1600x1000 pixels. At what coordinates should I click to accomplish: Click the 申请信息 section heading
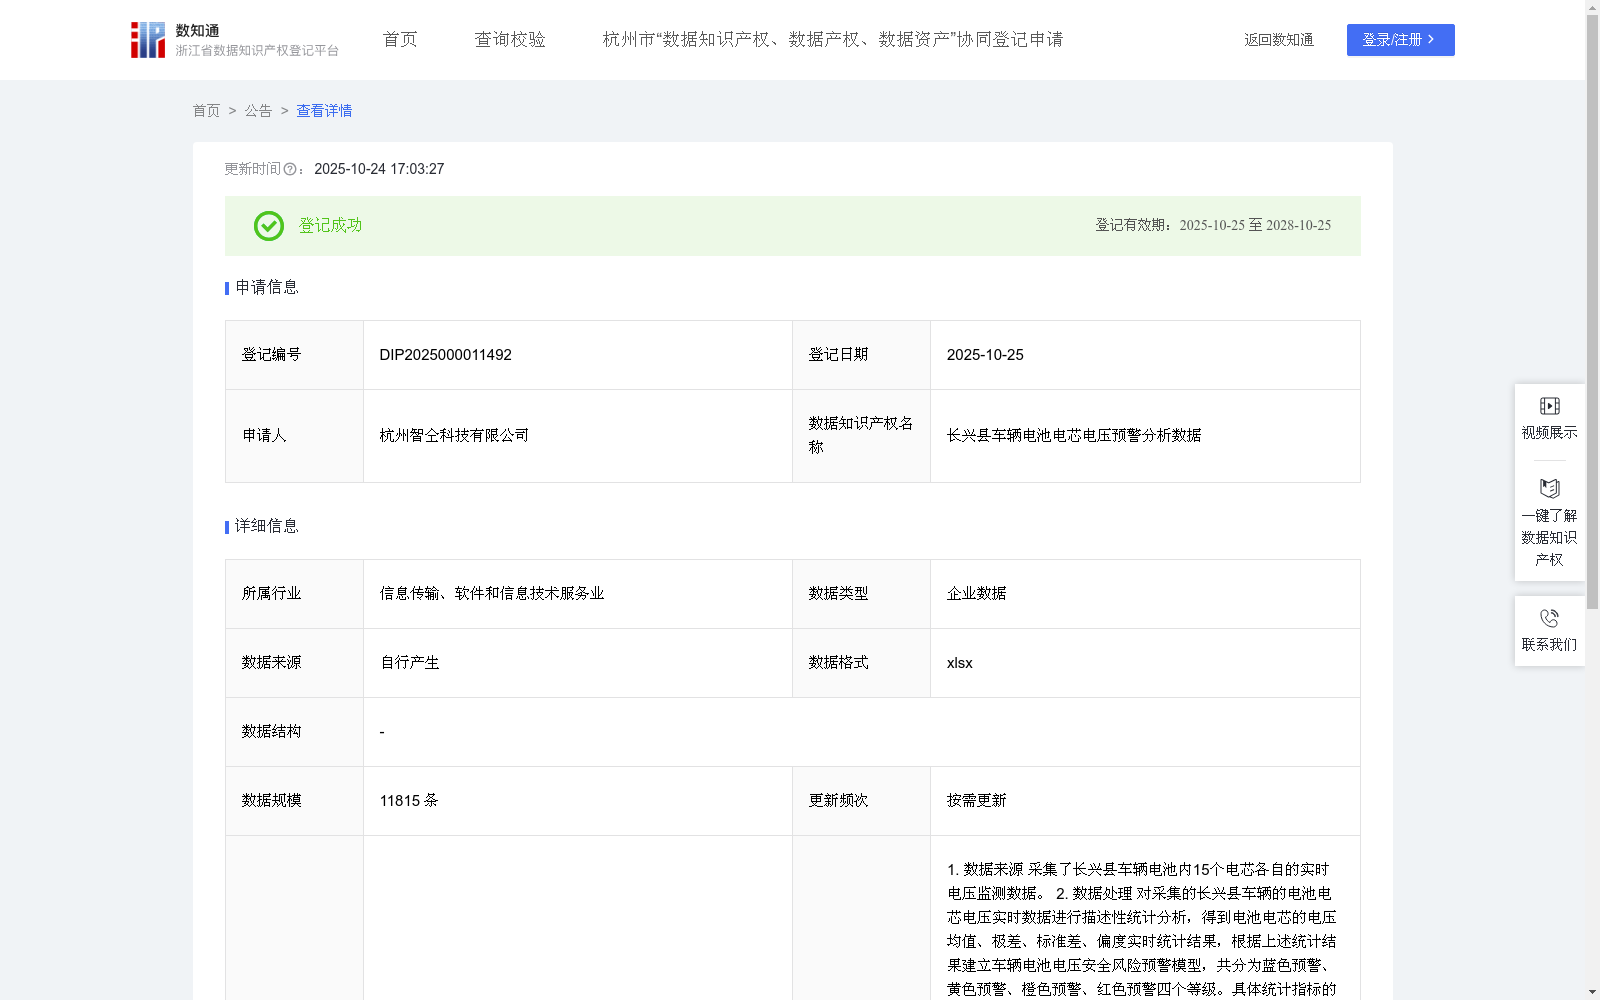[x=267, y=288]
